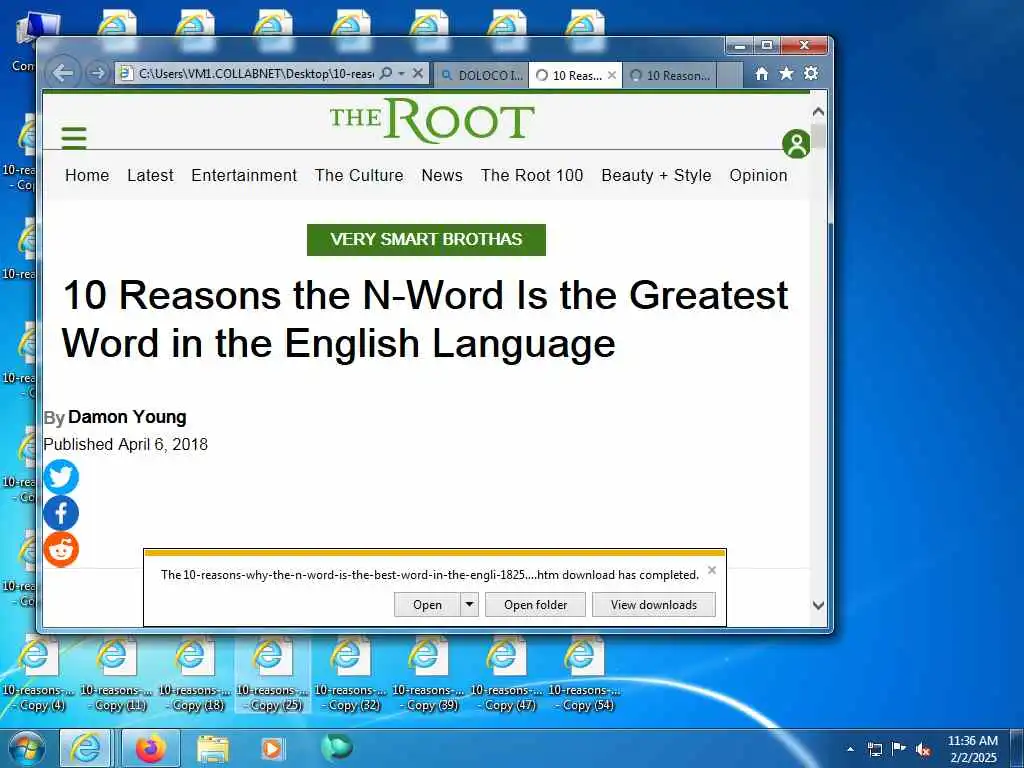The image size is (1024, 768).
Task: Click the blank new tab button
Action: pyautogui.click(x=730, y=75)
